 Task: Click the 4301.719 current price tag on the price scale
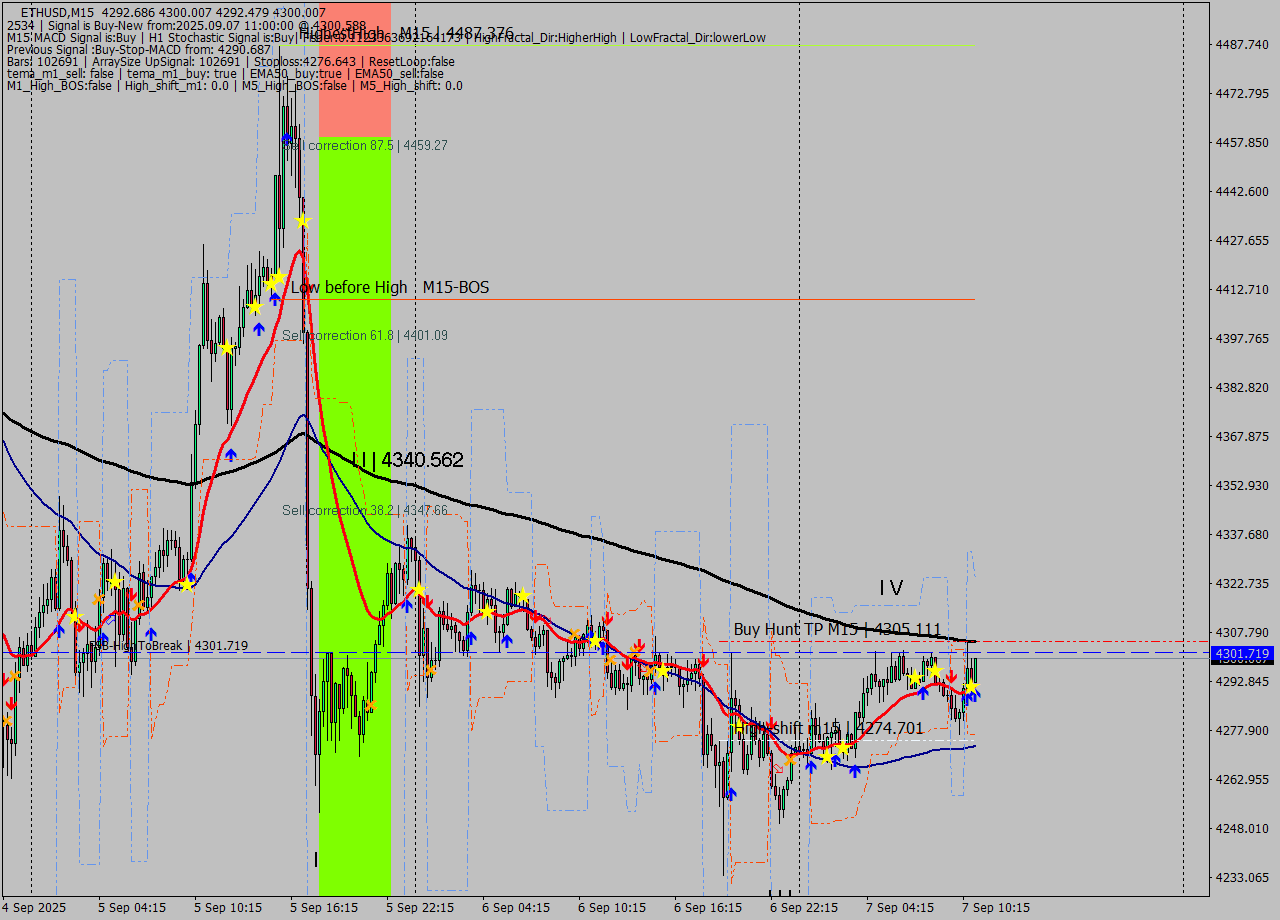(1240, 653)
